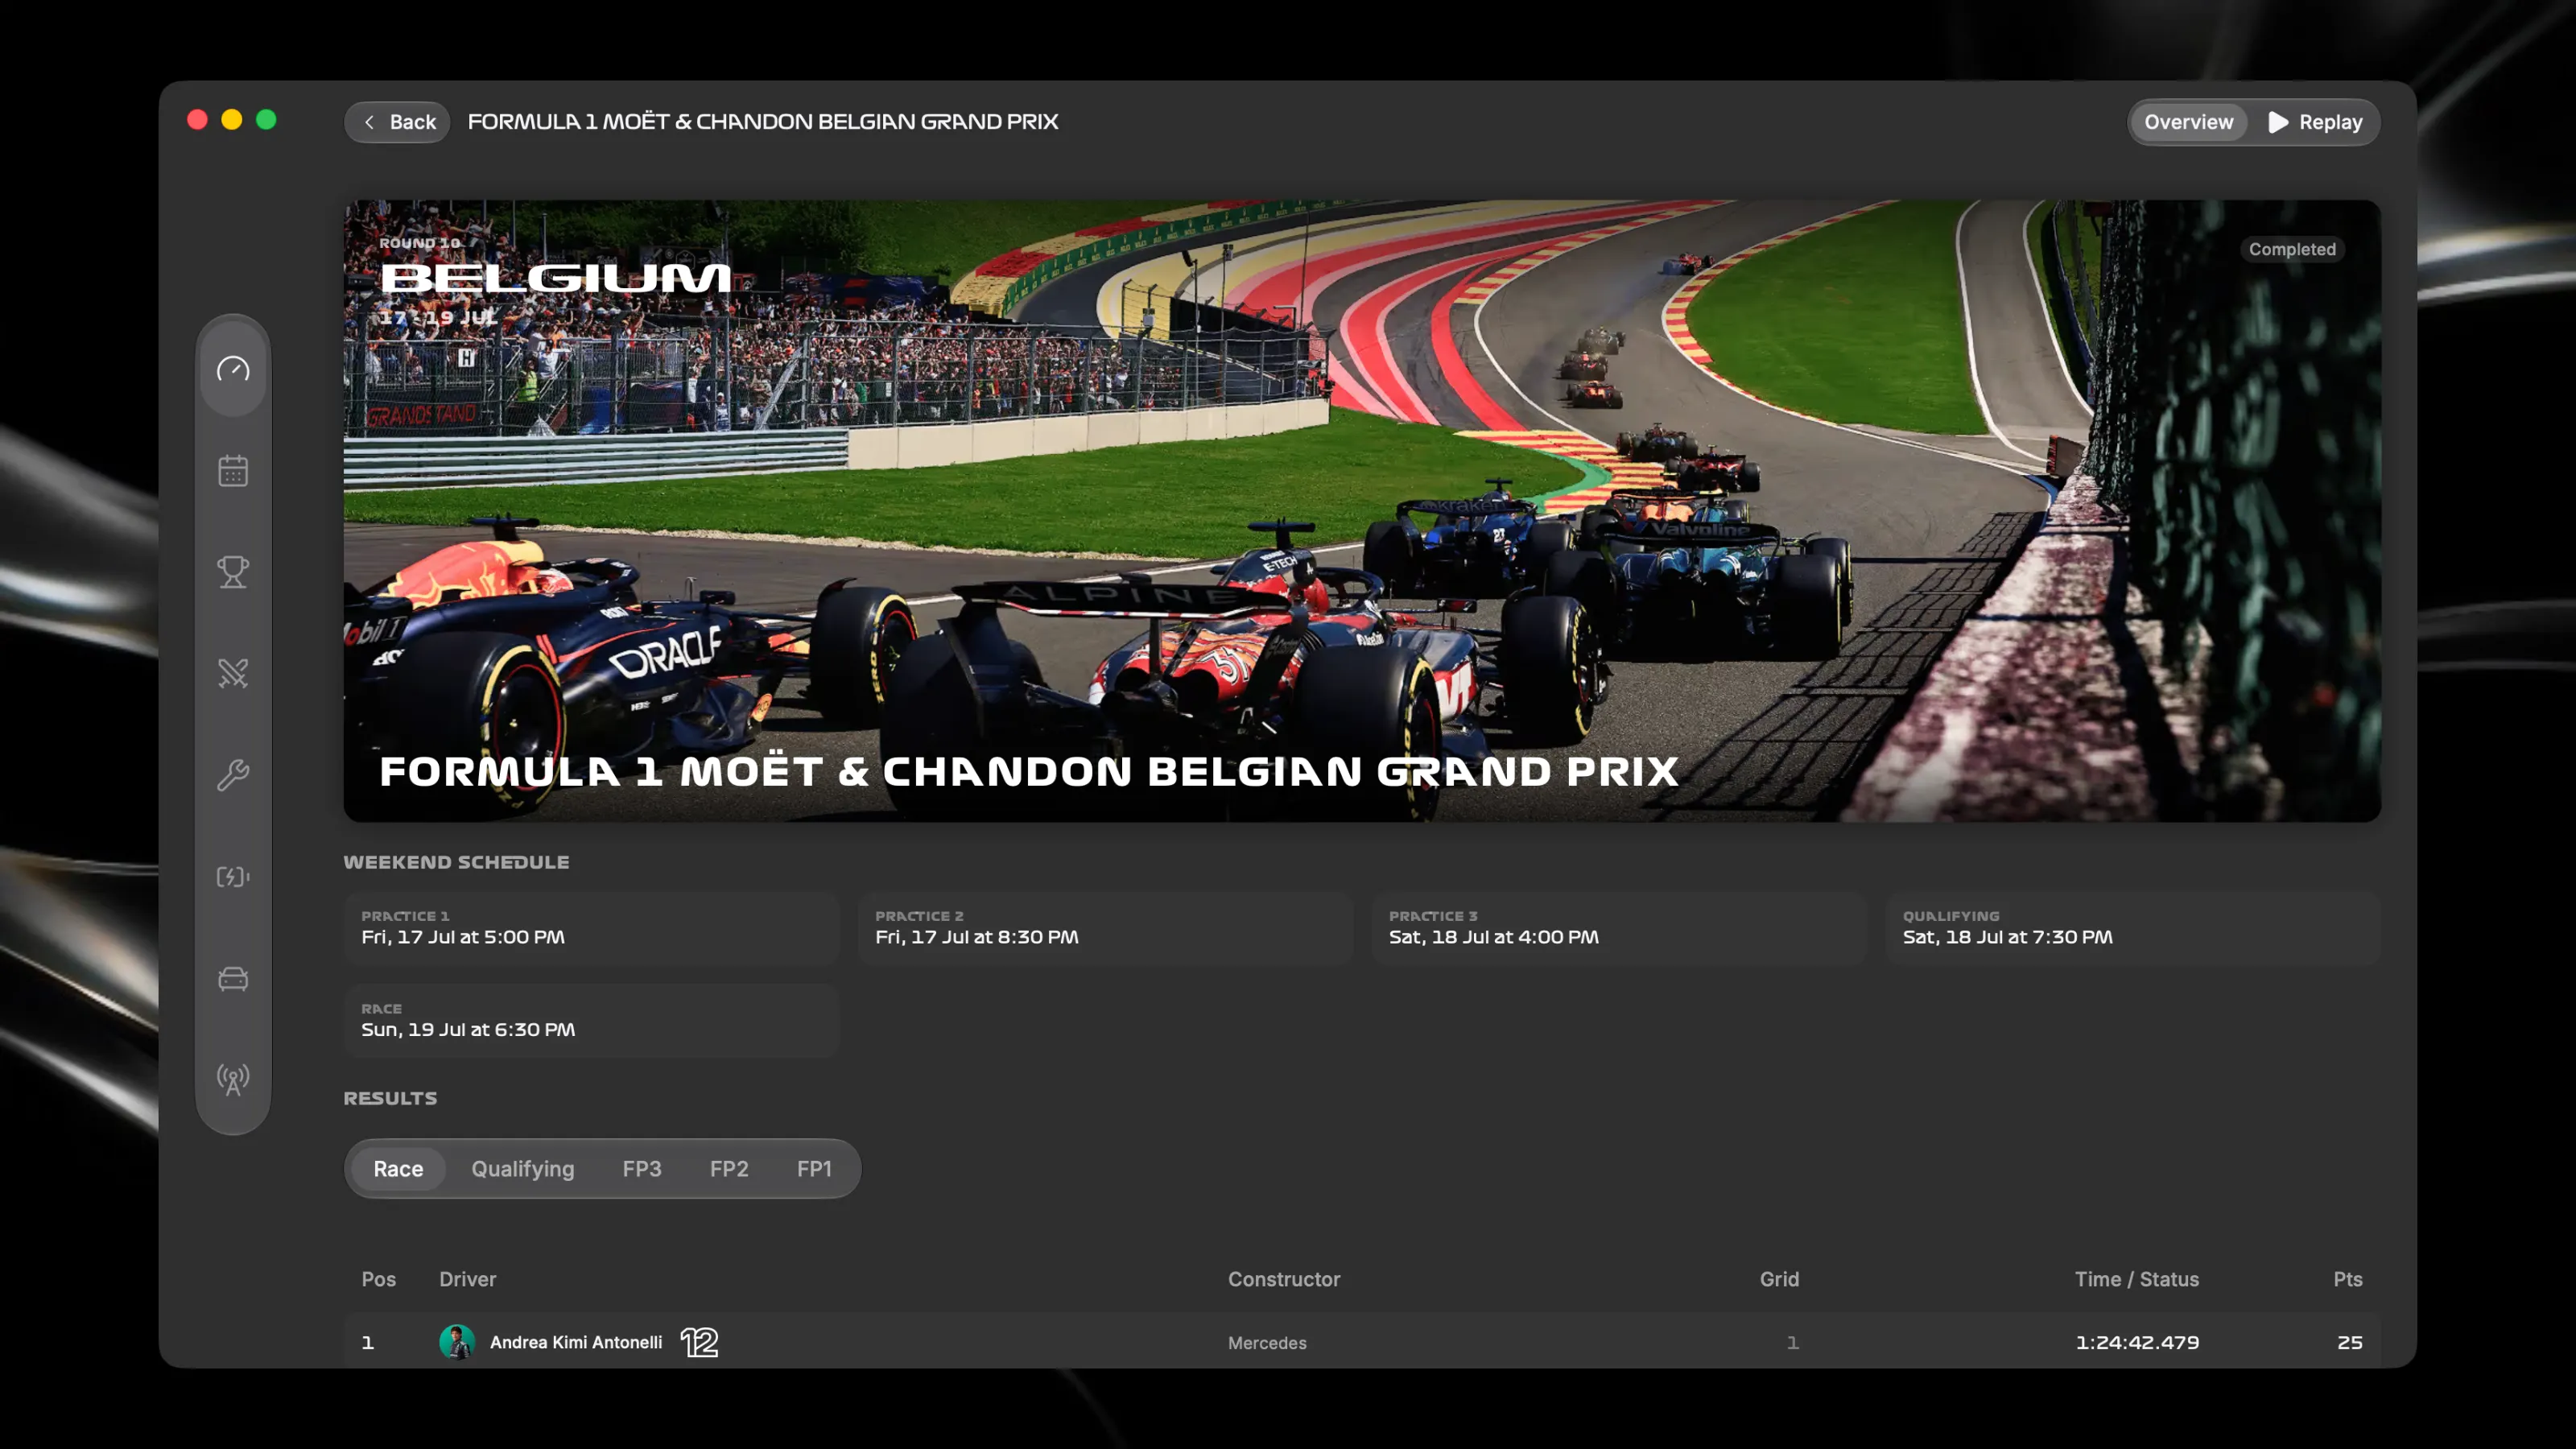Click the Time / Status column header
Screen dimensions: 2576x1449
[2137, 1279]
